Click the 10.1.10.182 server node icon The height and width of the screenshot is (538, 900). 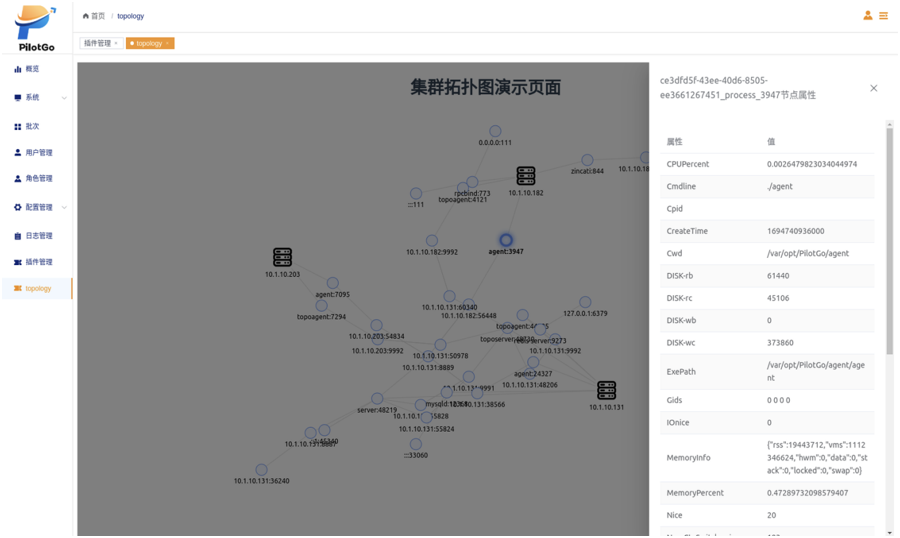point(526,176)
